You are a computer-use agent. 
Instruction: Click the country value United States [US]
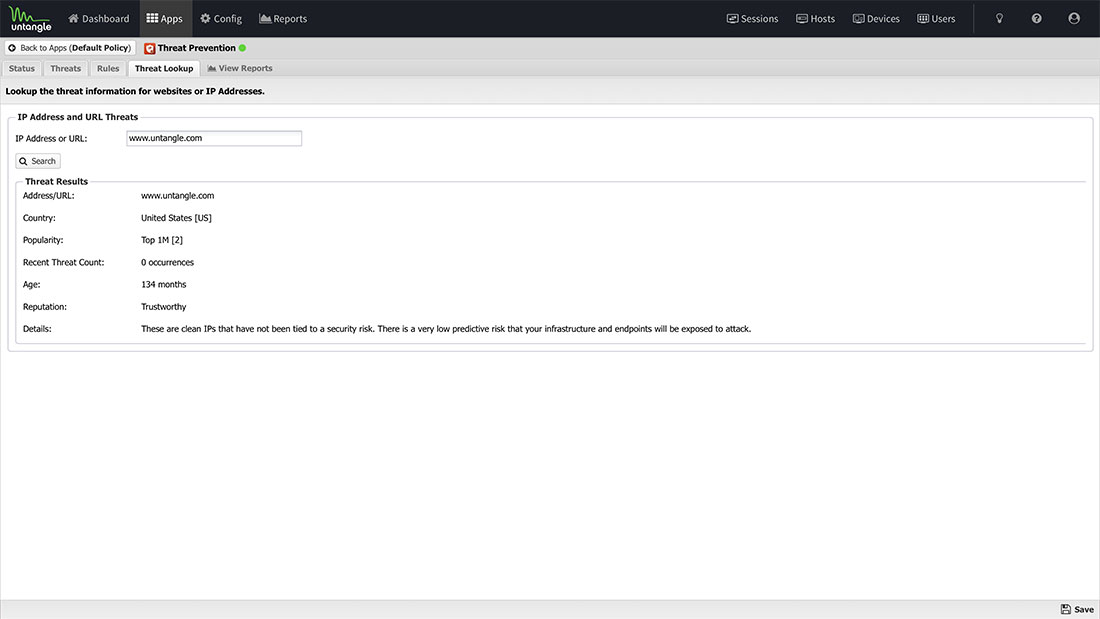click(x=176, y=218)
